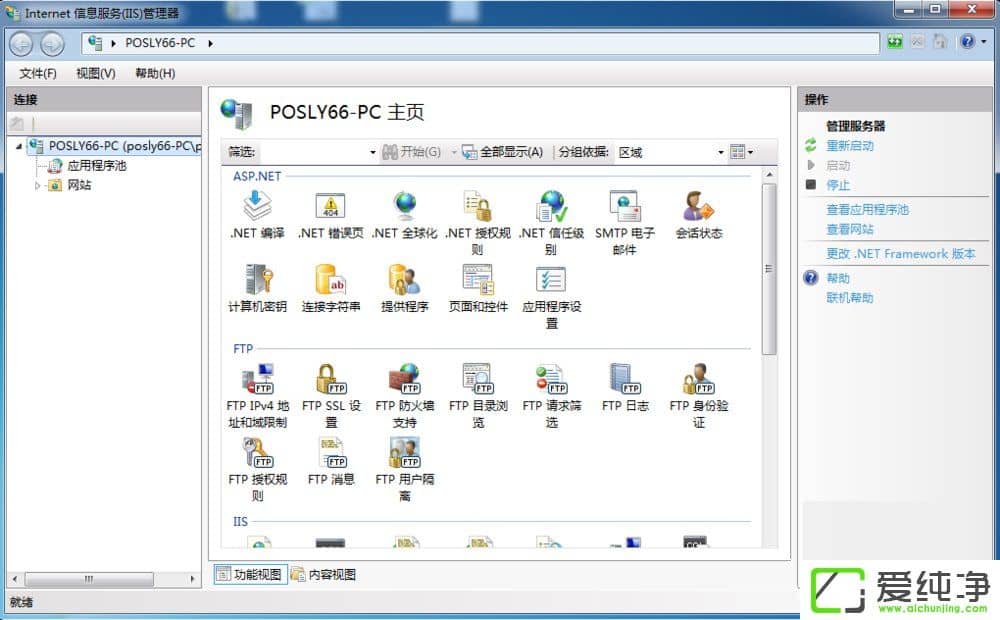This screenshot has height=620, width=1000.
Task: Open FTP 授权规则
Action: [257, 469]
